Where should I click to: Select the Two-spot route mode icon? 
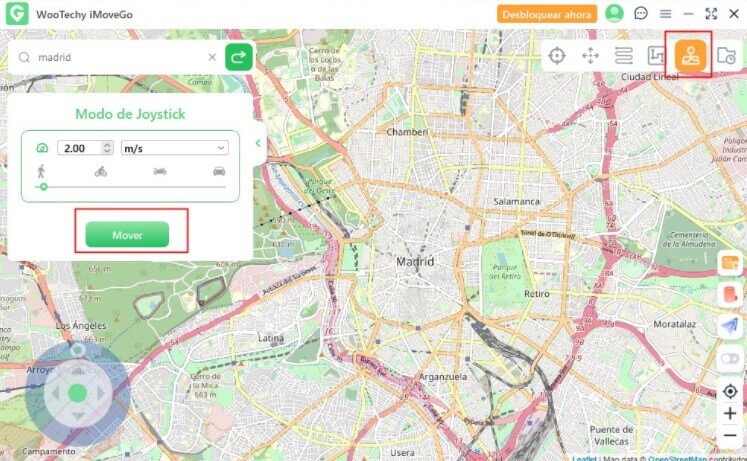point(623,55)
